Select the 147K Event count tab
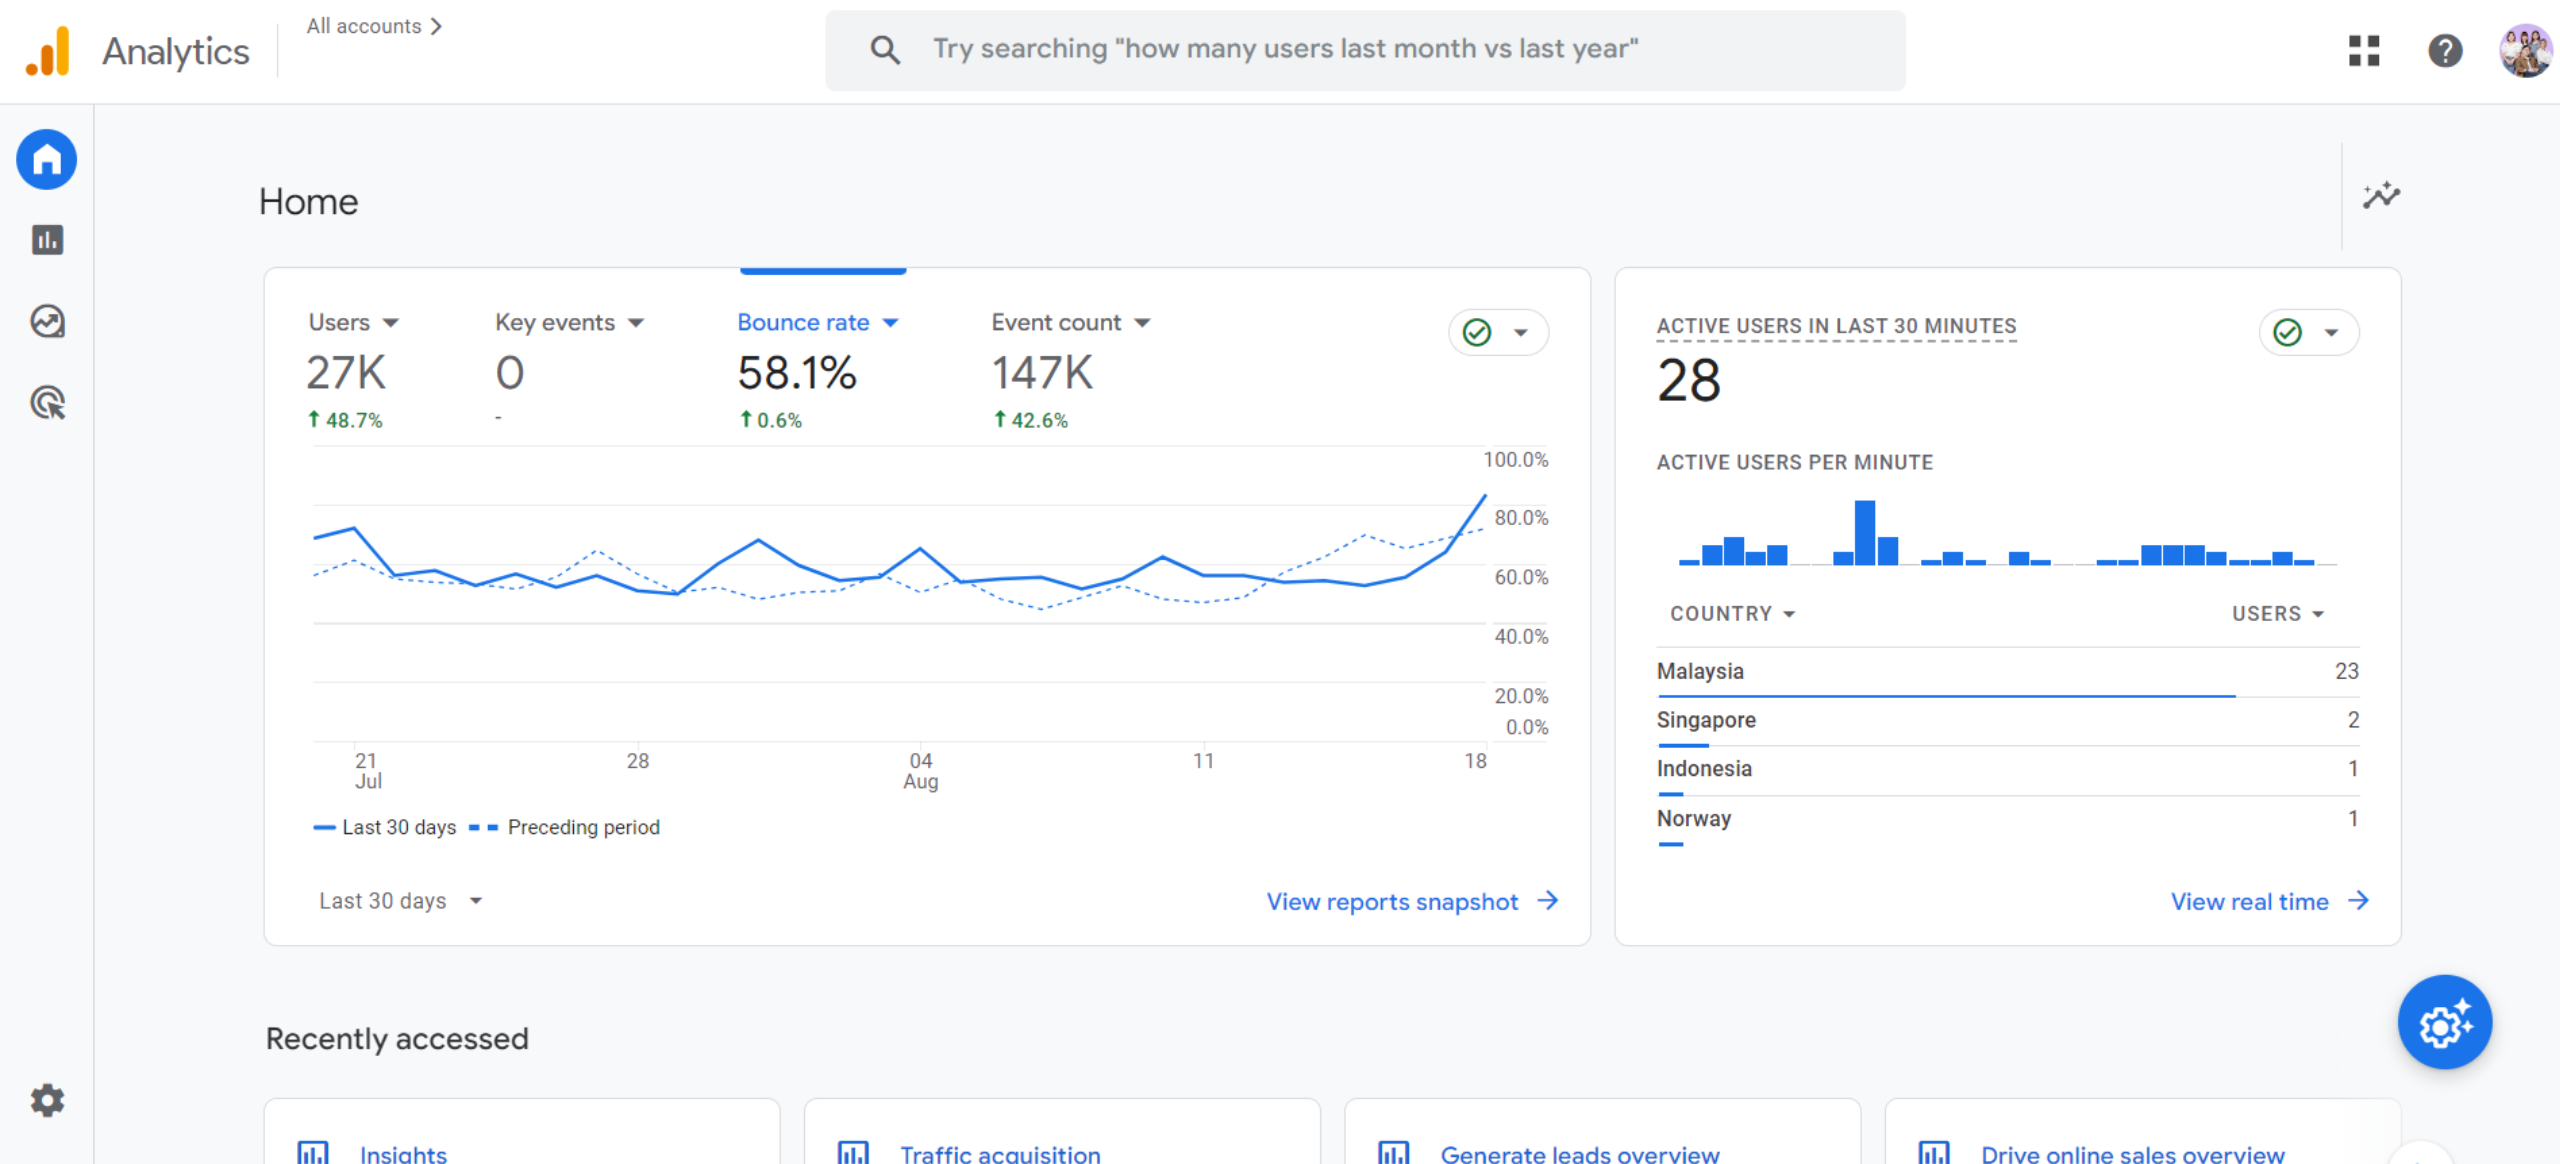The height and width of the screenshot is (1164, 2560). point(1071,371)
